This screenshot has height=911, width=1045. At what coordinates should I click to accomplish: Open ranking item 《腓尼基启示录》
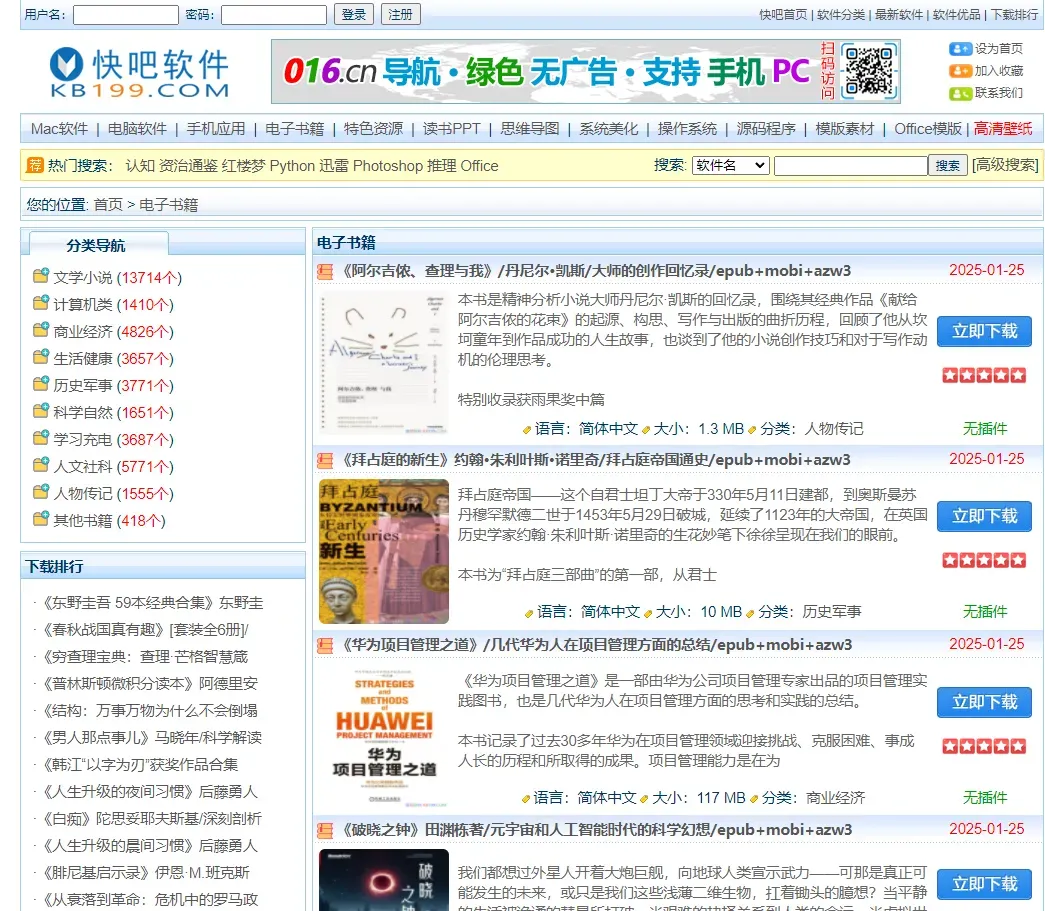click(145, 872)
